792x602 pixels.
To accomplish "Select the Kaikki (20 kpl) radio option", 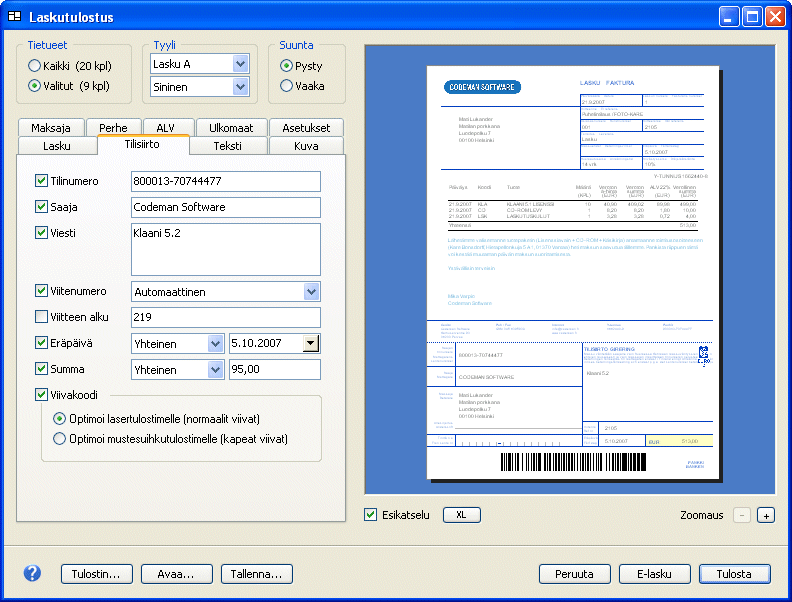I will pyautogui.click(x=35, y=66).
